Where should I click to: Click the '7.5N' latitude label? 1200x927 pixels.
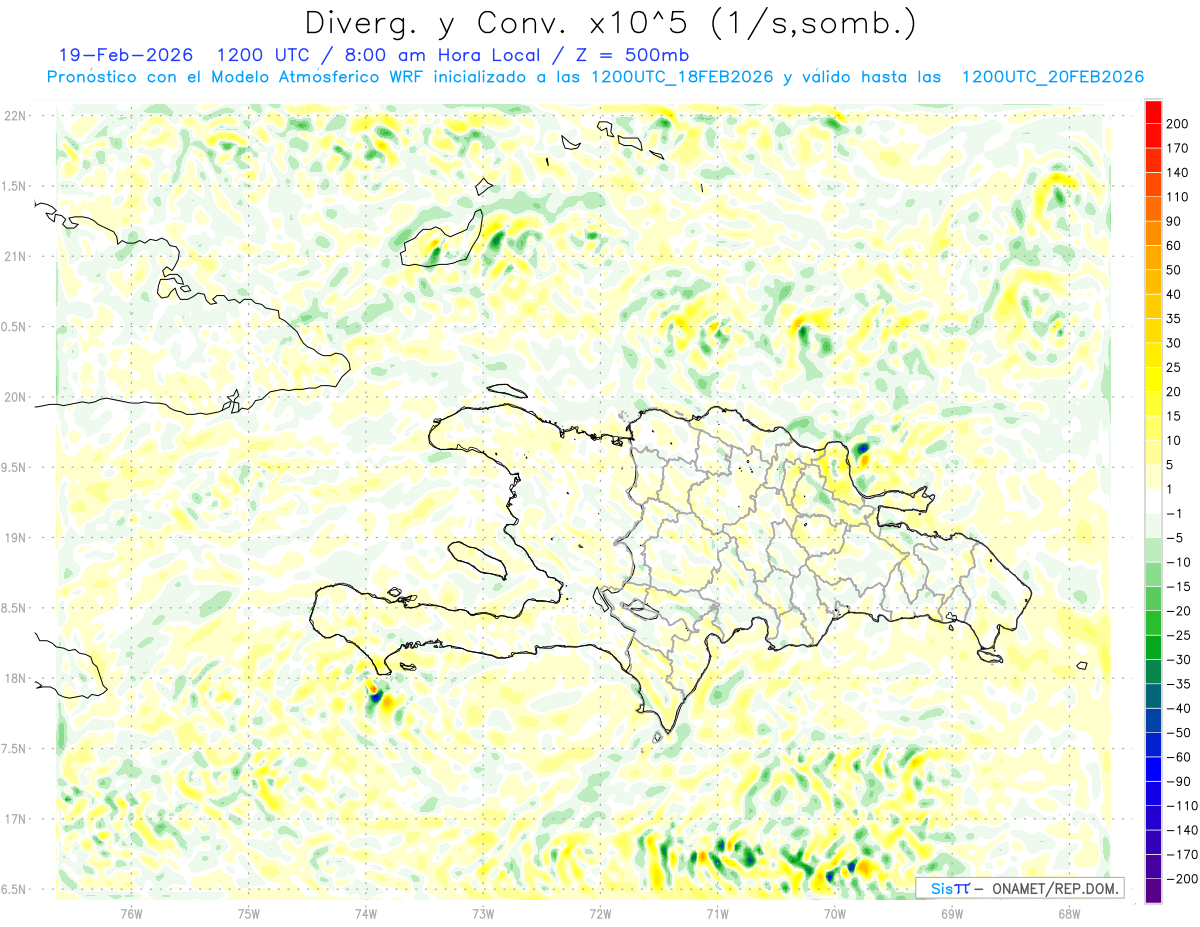(x=15, y=749)
